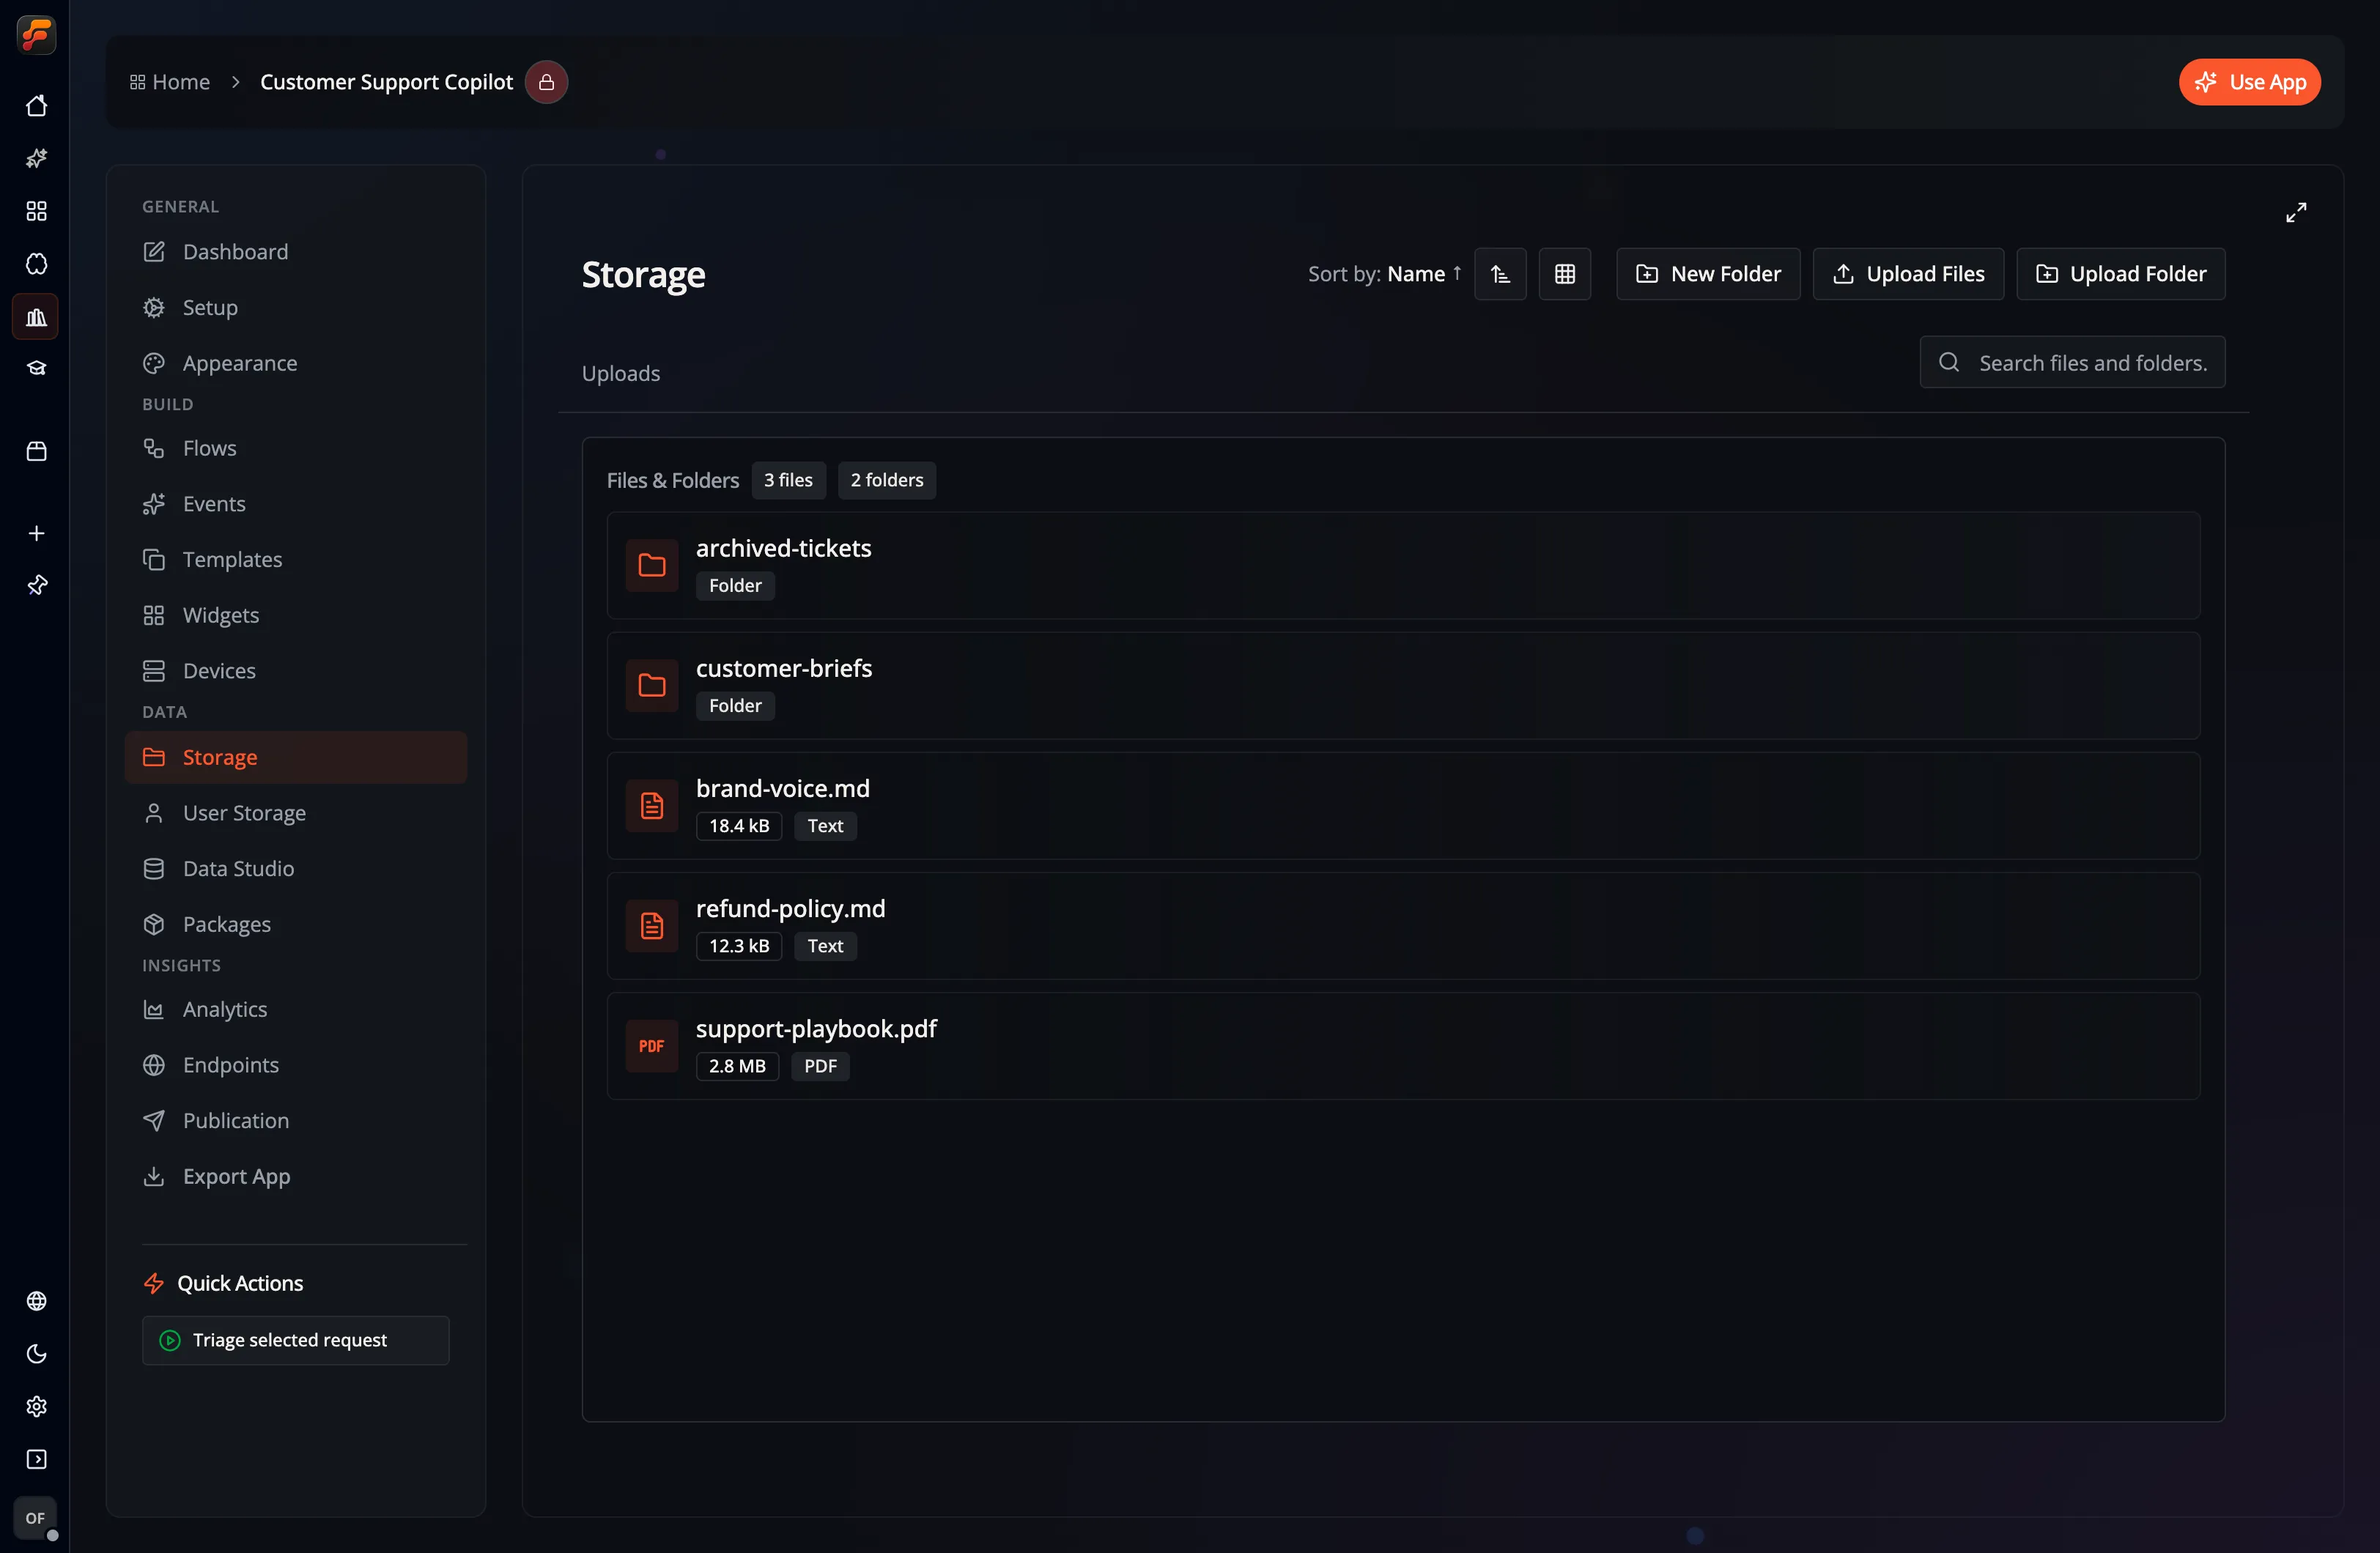Image resolution: width=2380 pixels, height=1553 pixels.
Task: Open Dashboard in the sidebar
Action: click(296, 252)
